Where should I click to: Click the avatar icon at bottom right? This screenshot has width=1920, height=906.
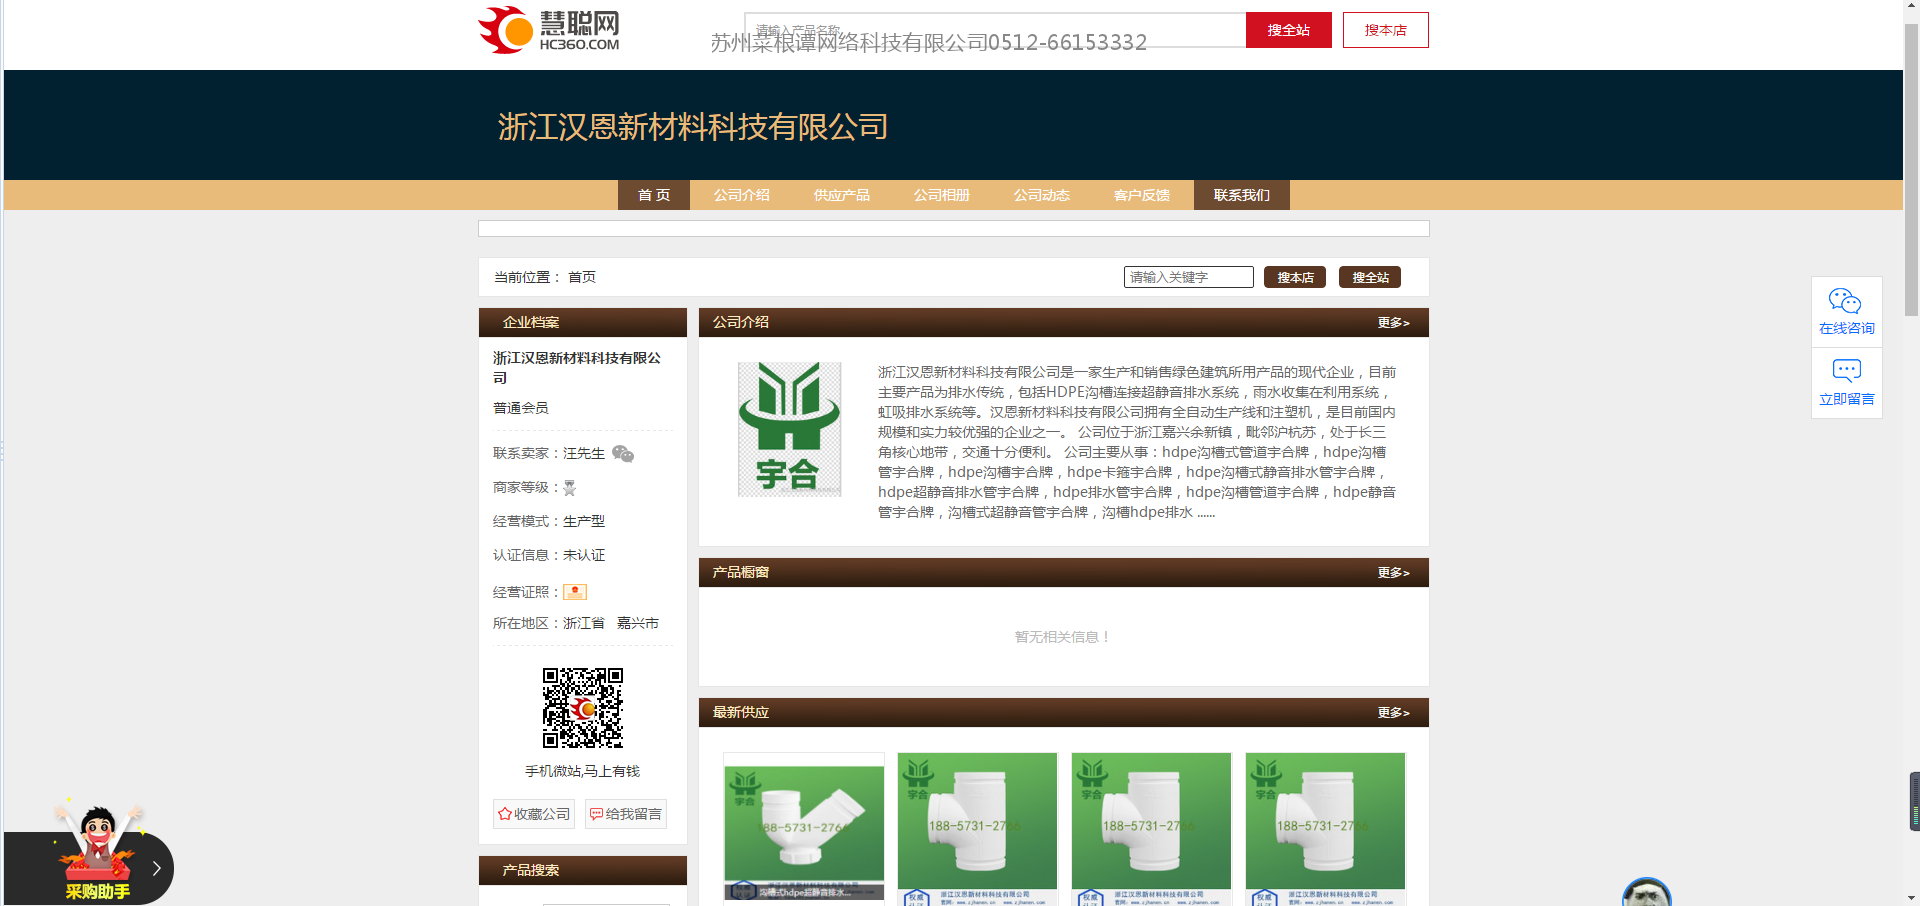tap(1647, 892)
